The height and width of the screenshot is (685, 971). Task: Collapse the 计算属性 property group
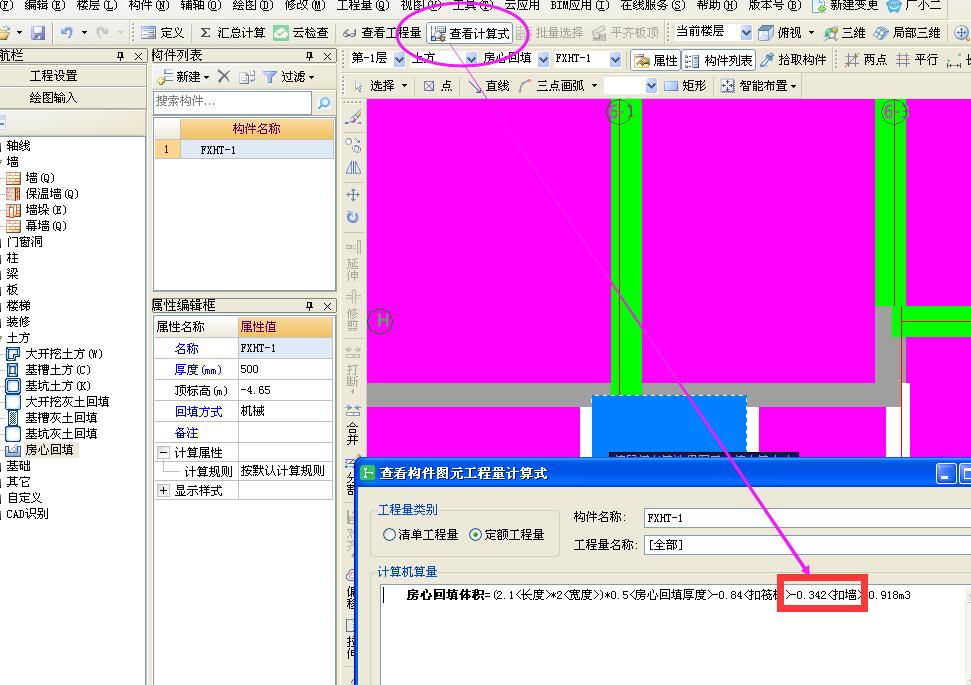pos(163,453)
